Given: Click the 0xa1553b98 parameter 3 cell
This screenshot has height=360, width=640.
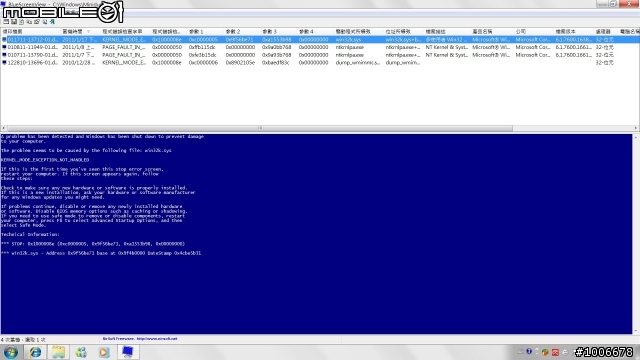Looking at the screenshot, I should coord(277,40).
